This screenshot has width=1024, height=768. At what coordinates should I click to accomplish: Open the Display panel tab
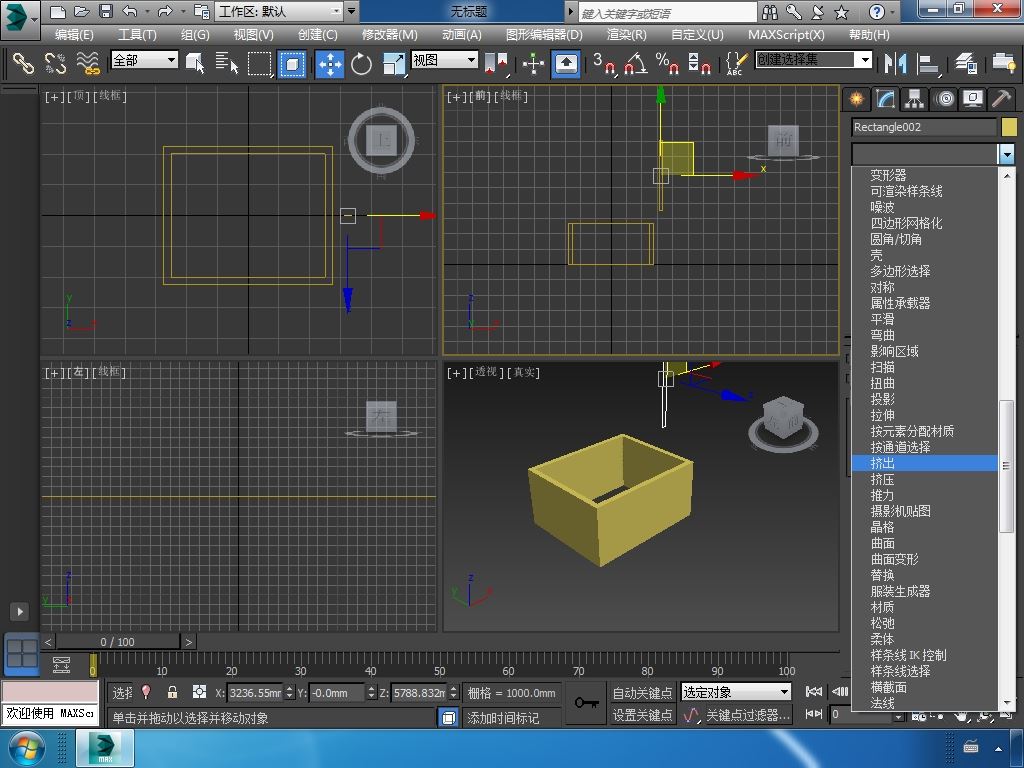(x=973, y=99)
